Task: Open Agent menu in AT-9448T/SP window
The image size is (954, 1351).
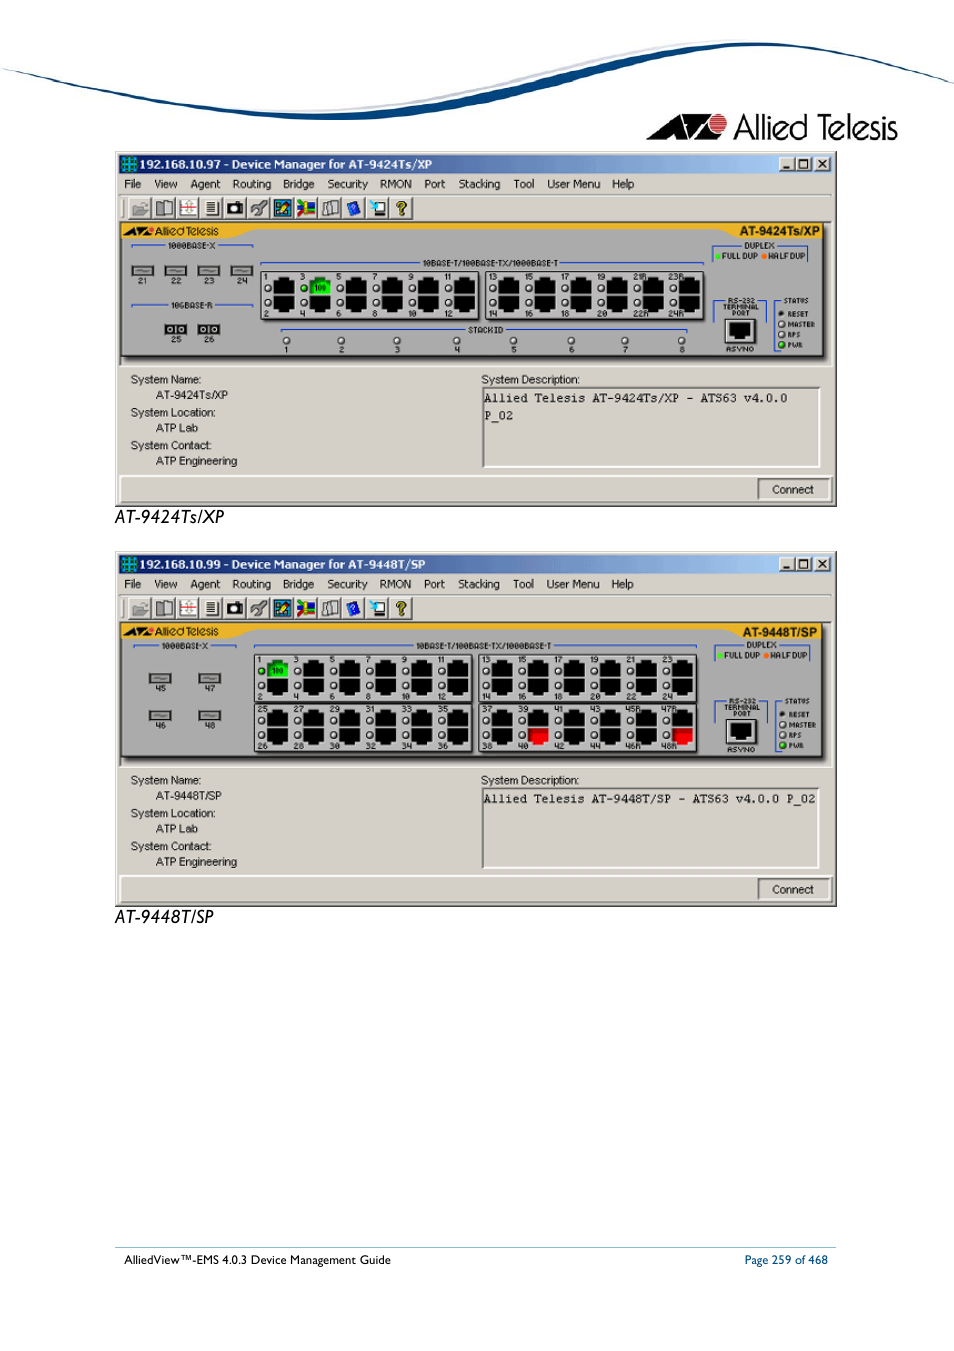Action: point(205,584)
